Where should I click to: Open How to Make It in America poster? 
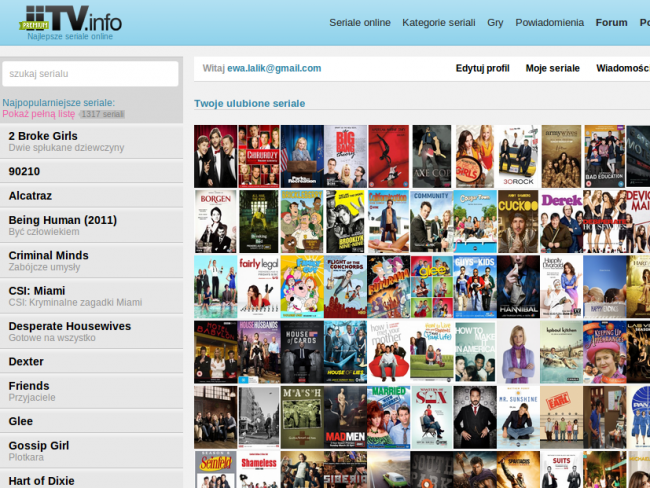pyautogui.click(x=475, y=352)
